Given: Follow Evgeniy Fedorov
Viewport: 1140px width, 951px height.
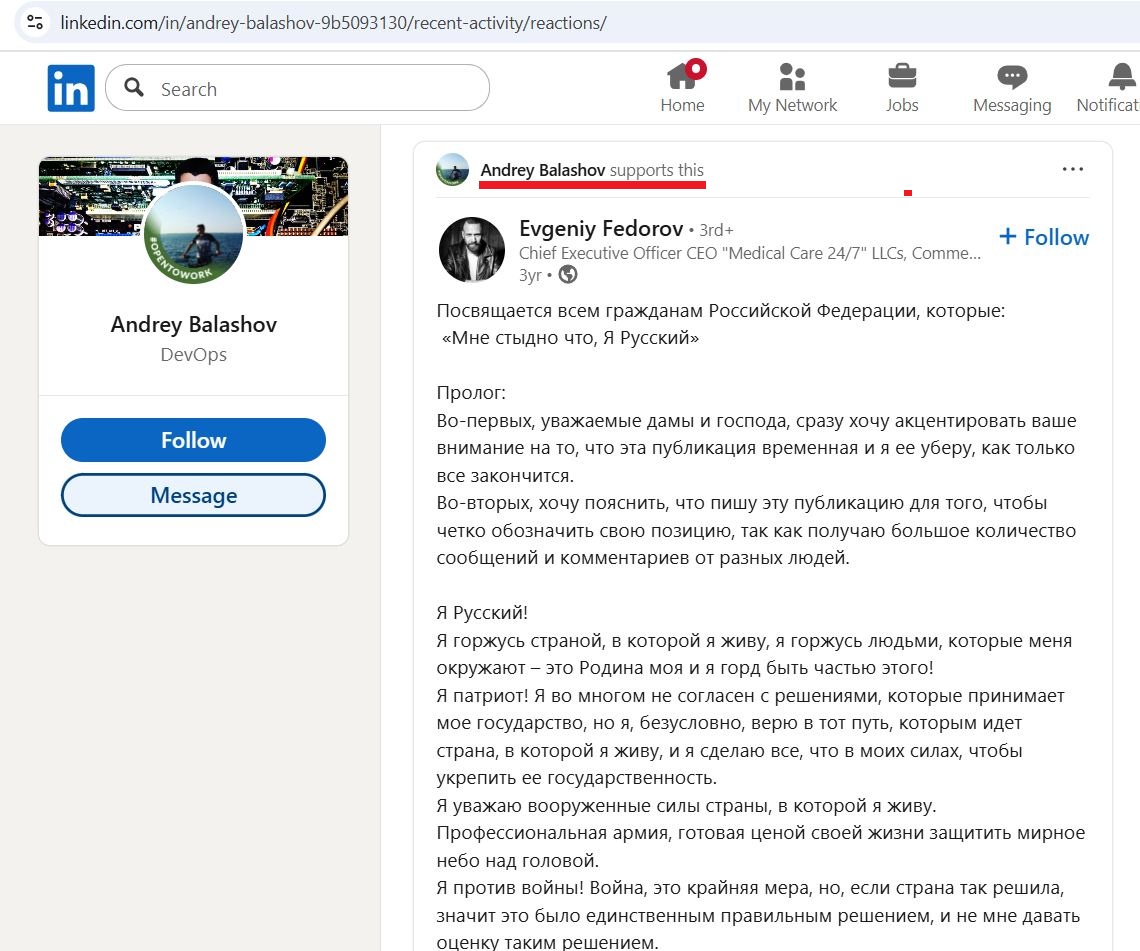Looking at the screenshot, I should (x=1044, y=237).
